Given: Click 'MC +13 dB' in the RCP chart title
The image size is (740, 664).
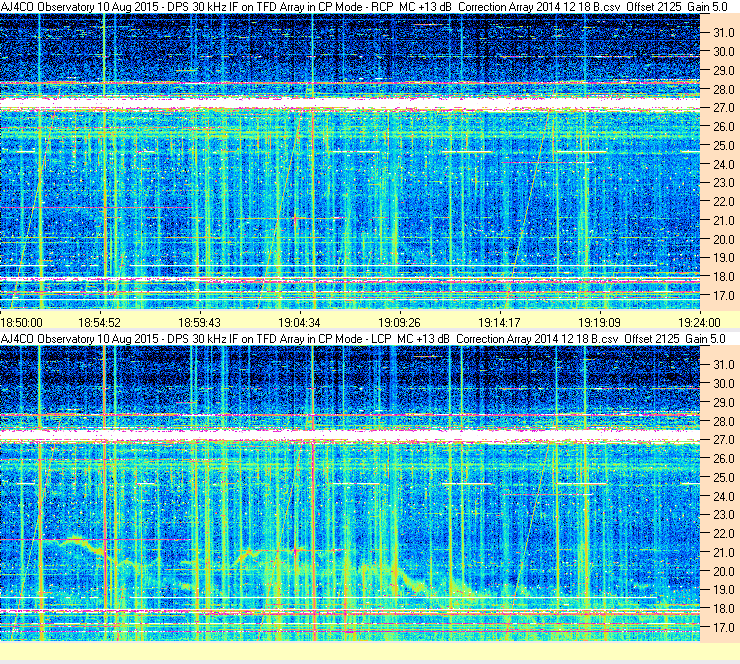Looking at the screenshot, I should [x=425, y=7].
